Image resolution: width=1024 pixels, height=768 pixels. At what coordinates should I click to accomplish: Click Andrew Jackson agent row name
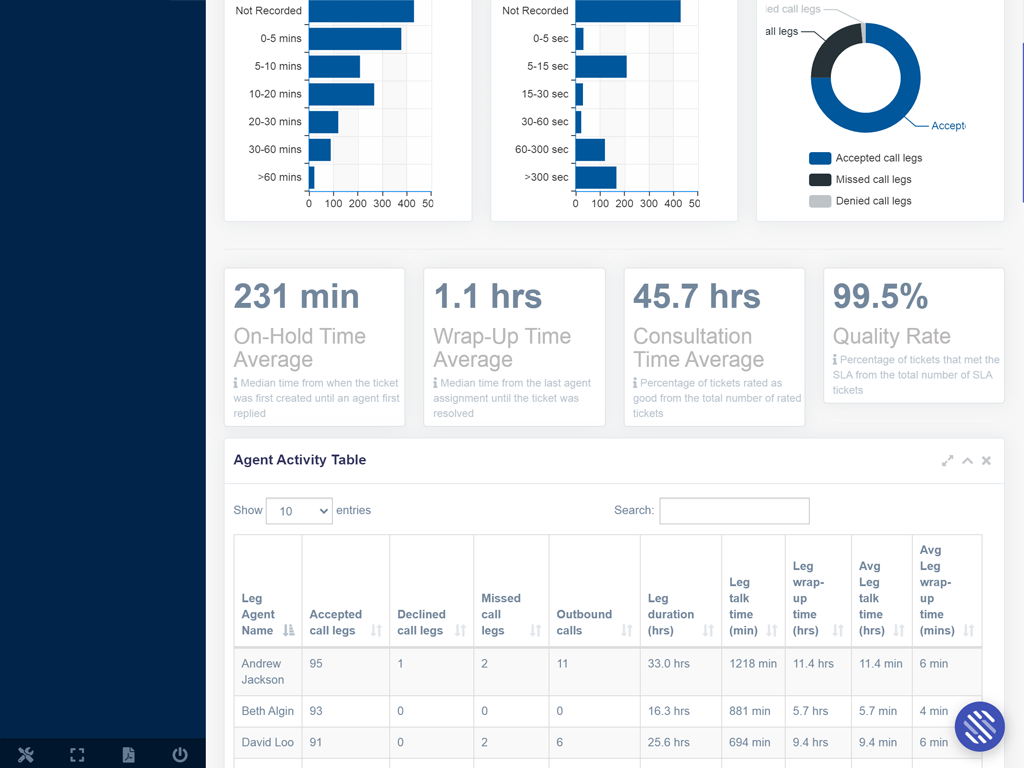[262, 671]
